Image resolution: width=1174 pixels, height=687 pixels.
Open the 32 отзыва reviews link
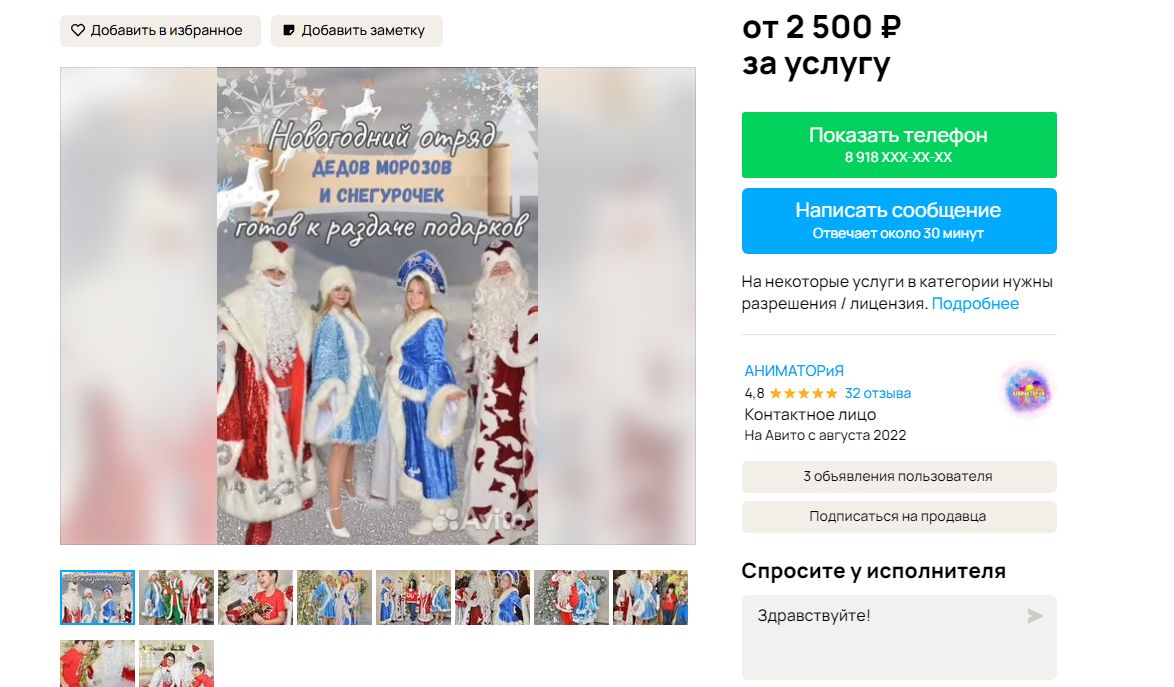click(878, 393)
